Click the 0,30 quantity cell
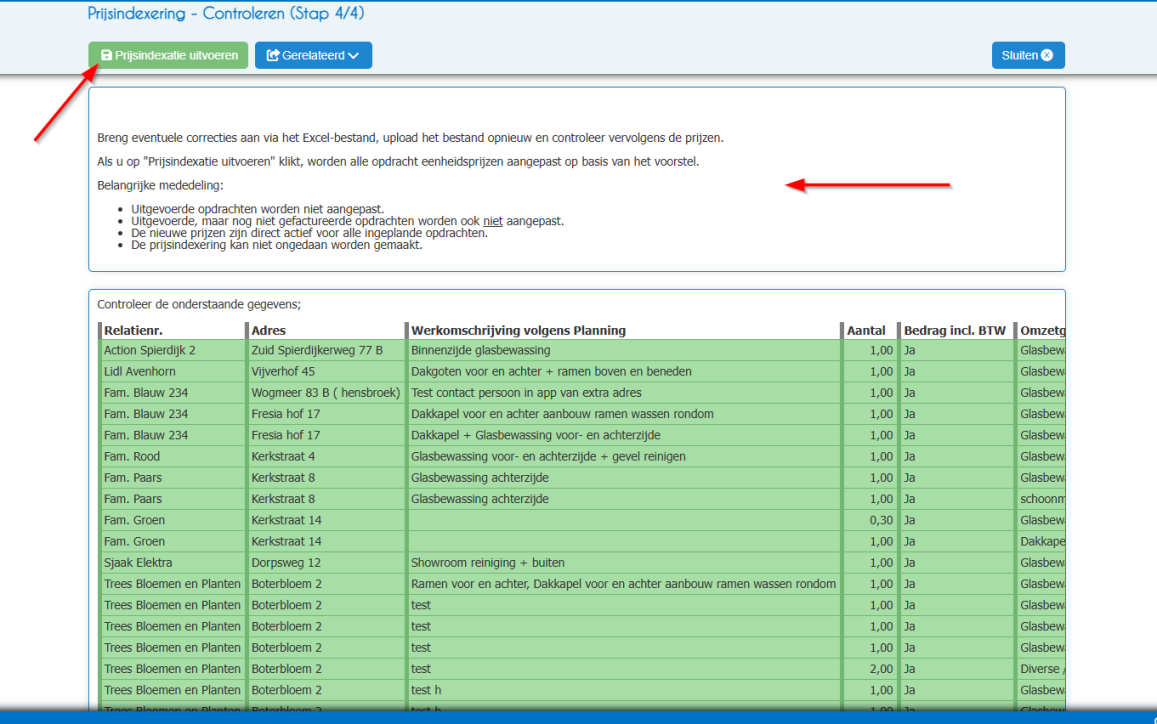The width and height of the screenshot is (1157, 724). (x=869, y=520)
